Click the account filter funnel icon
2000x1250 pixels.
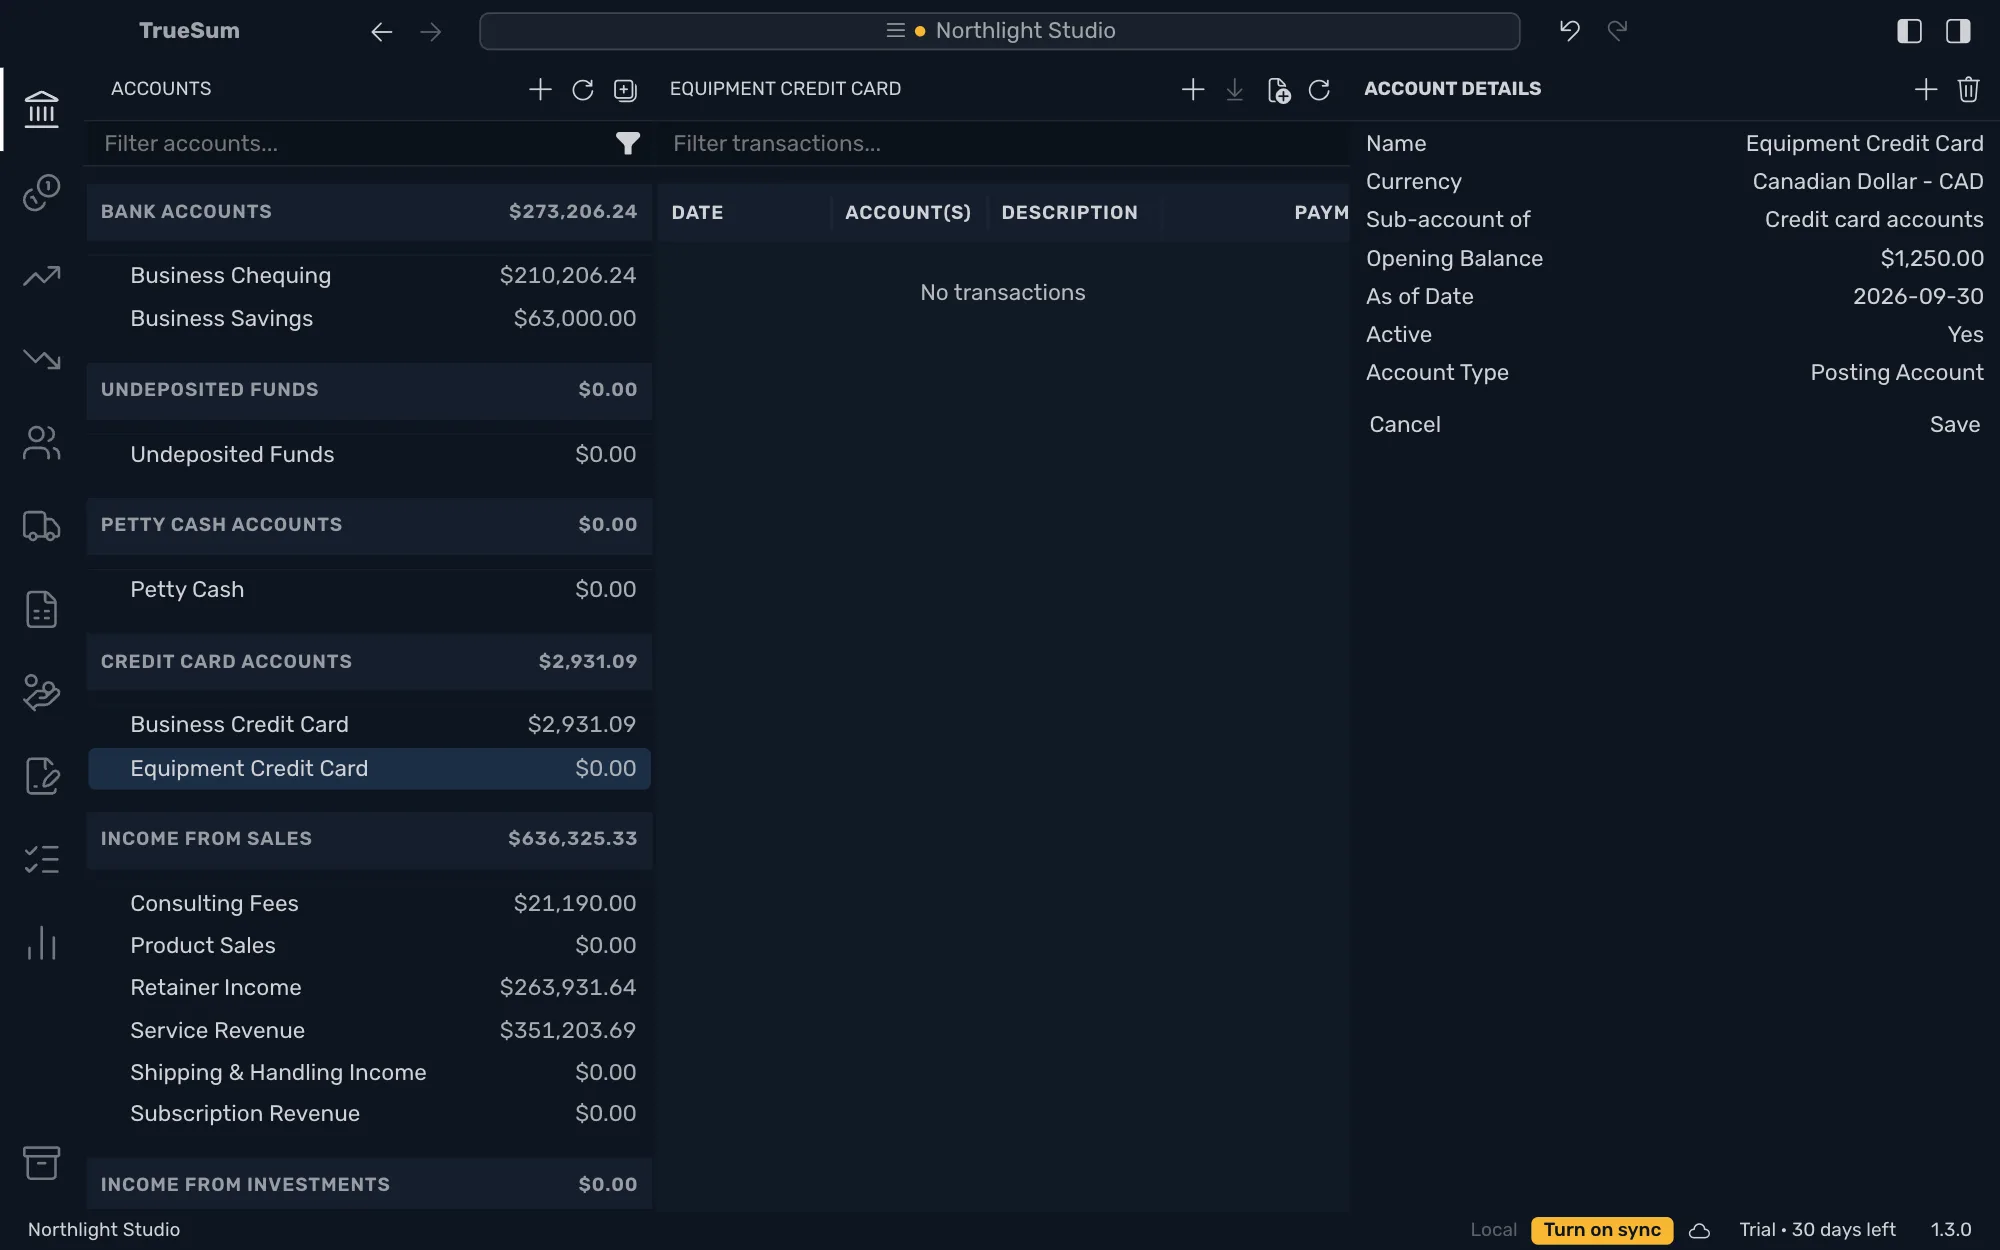[x=628, y=144]
